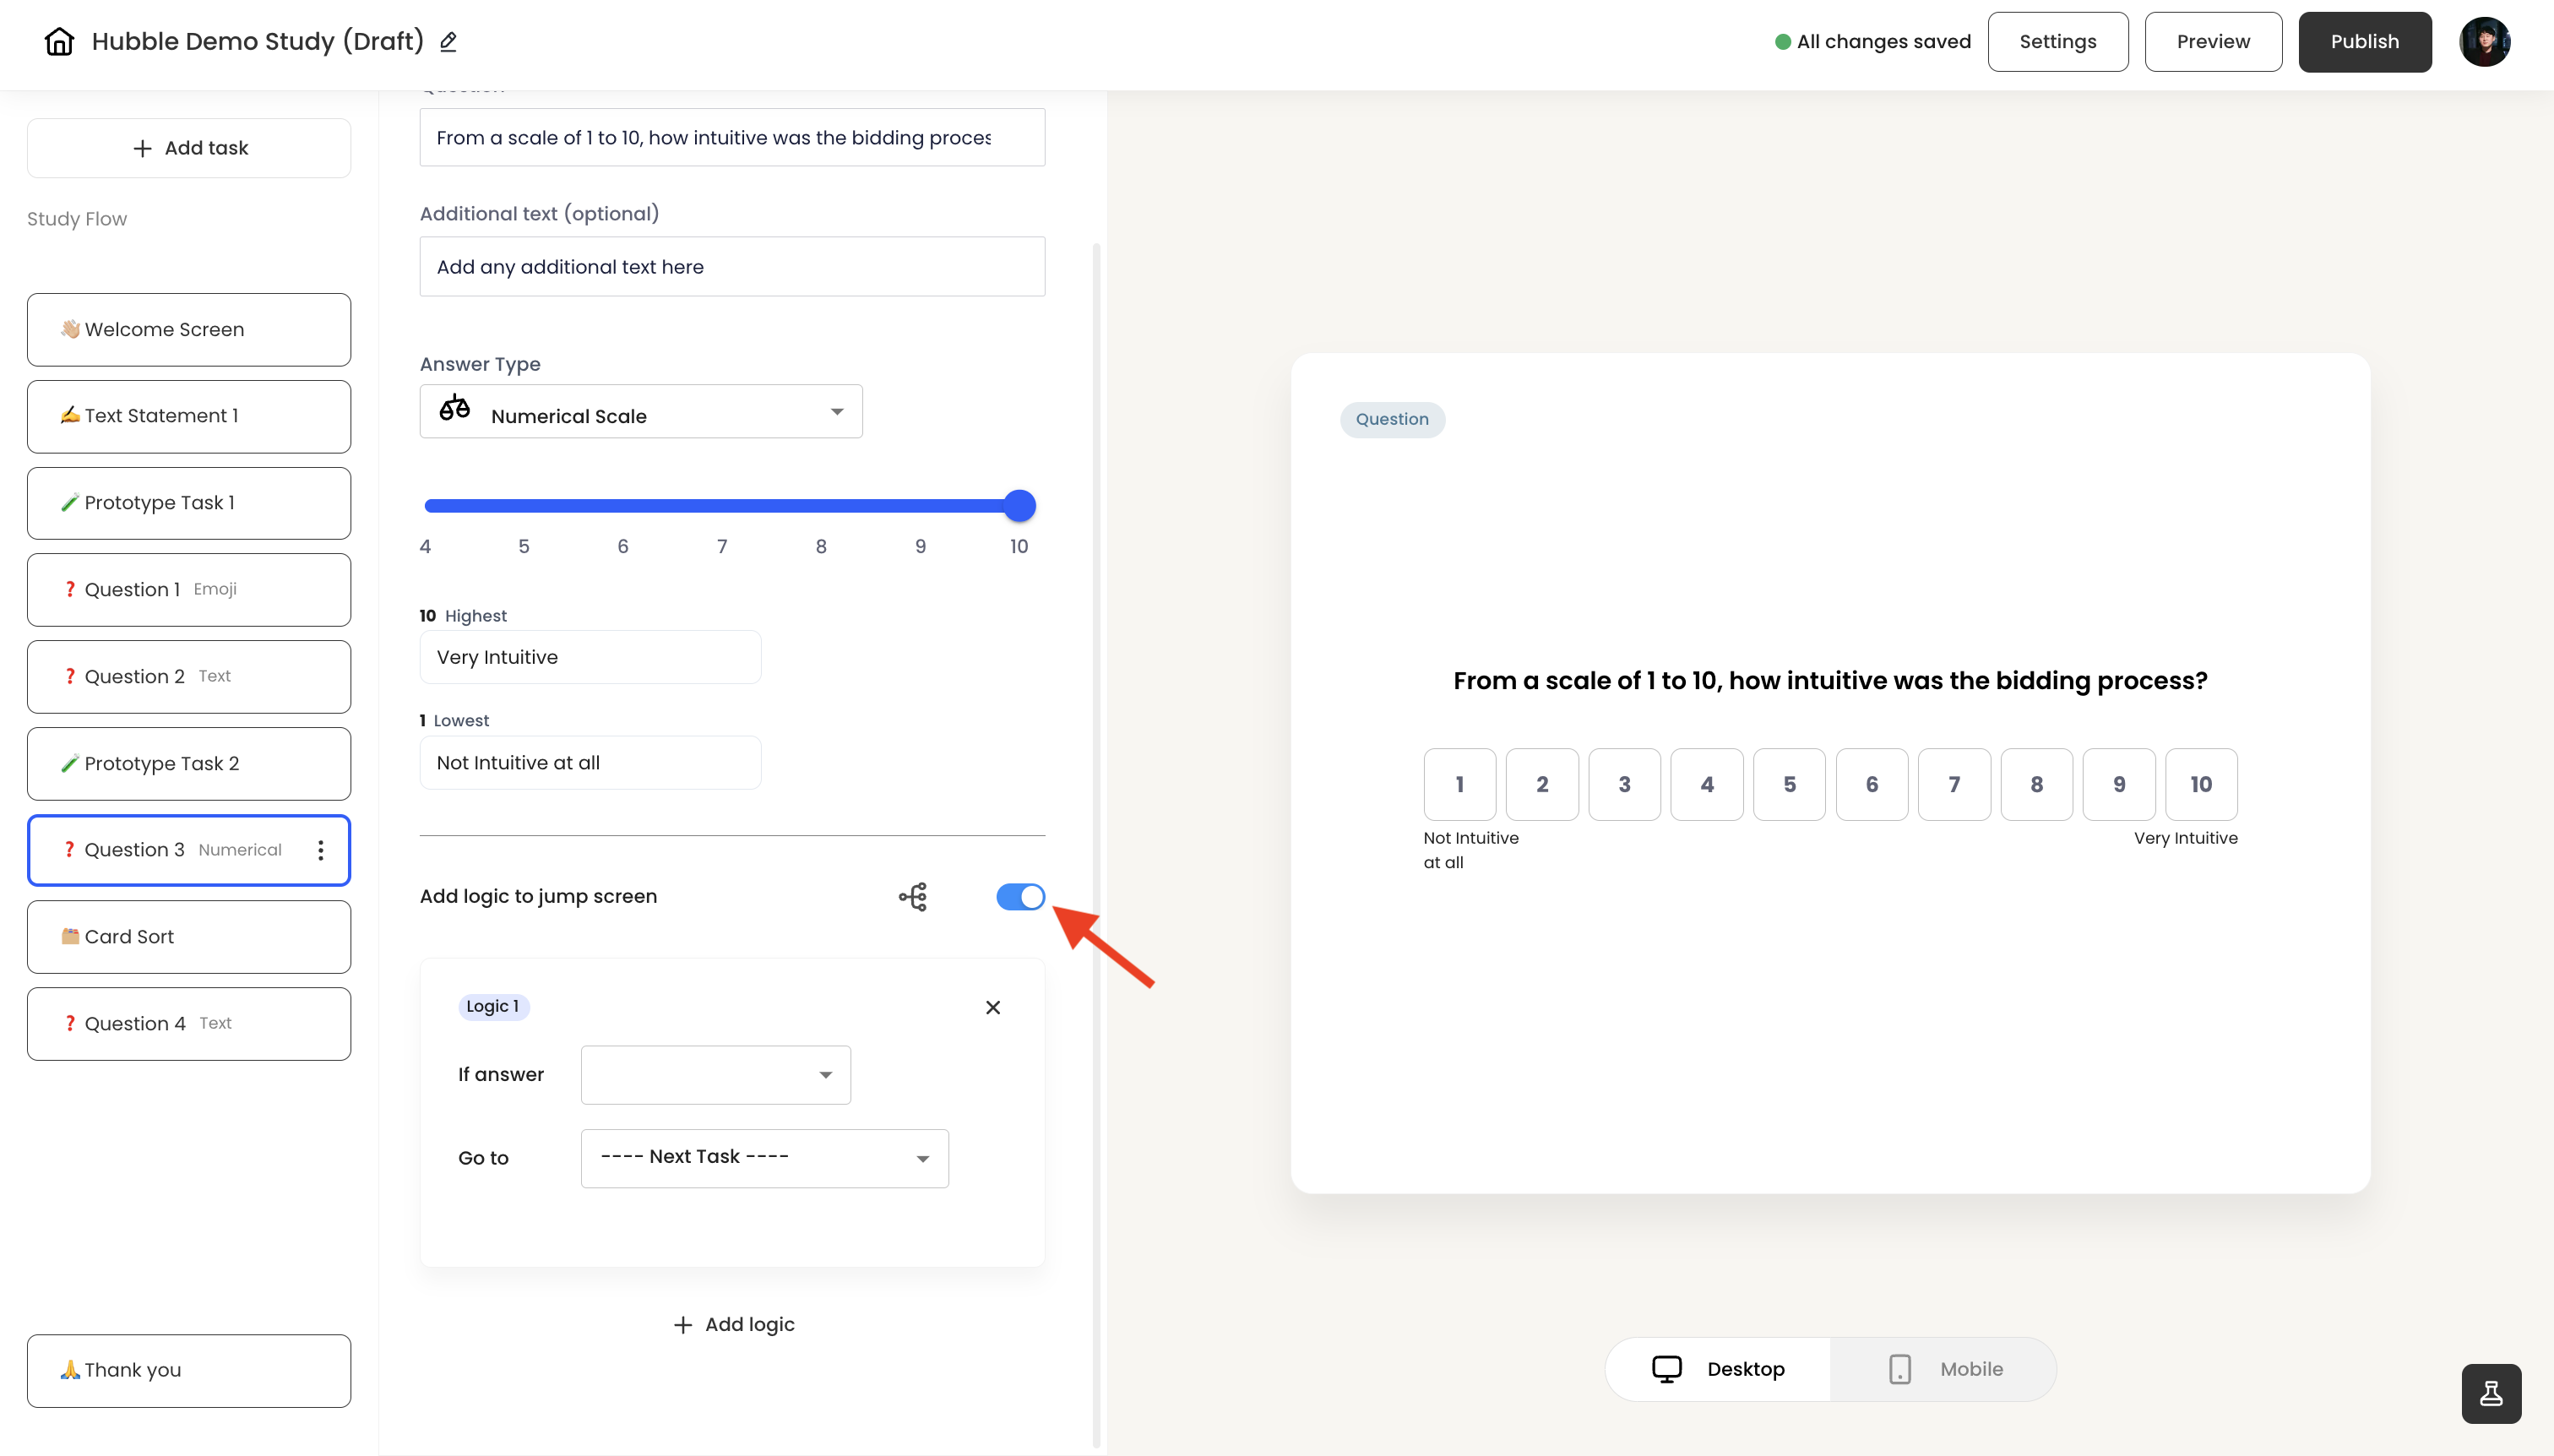Image resolution: width=2554 pixels, height=1456 pixels.
Task: Select Question 4 Text step
Action: (189, 1024)
